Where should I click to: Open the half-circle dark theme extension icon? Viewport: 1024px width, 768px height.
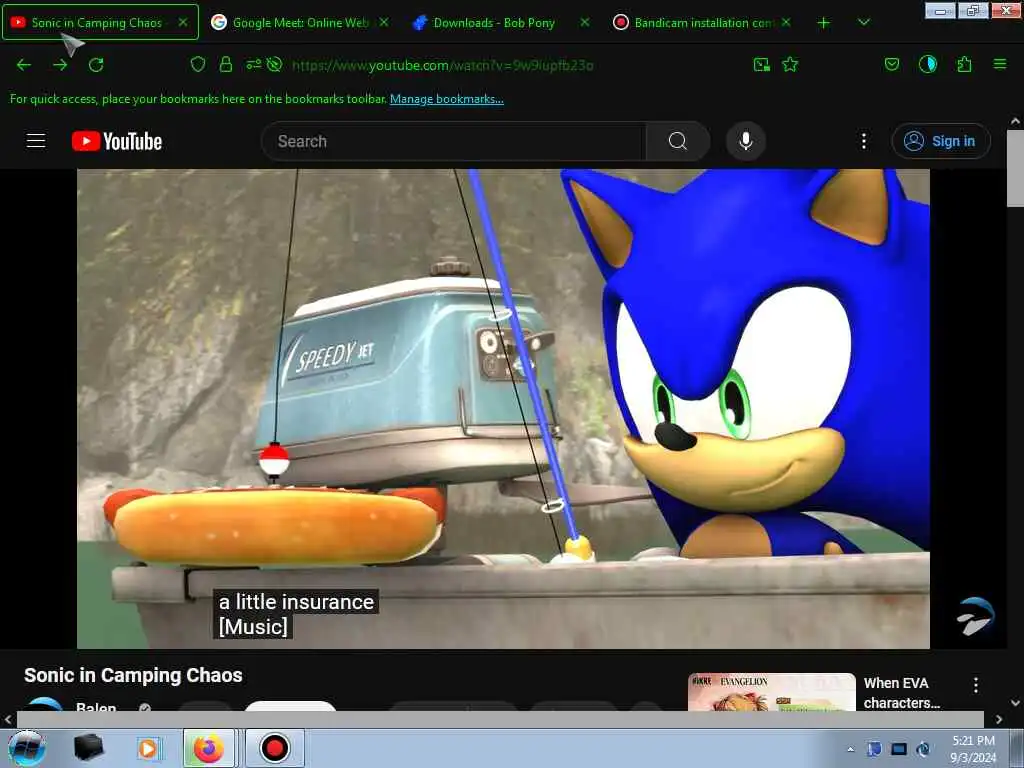[927, 64]
